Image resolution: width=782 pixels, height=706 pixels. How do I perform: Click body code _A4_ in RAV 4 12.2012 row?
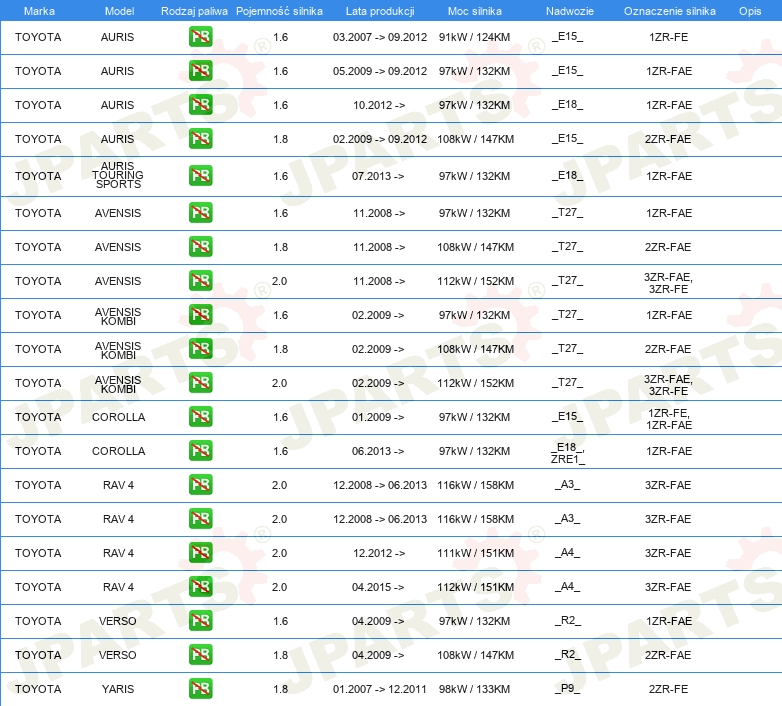click(x=568, y=552)
